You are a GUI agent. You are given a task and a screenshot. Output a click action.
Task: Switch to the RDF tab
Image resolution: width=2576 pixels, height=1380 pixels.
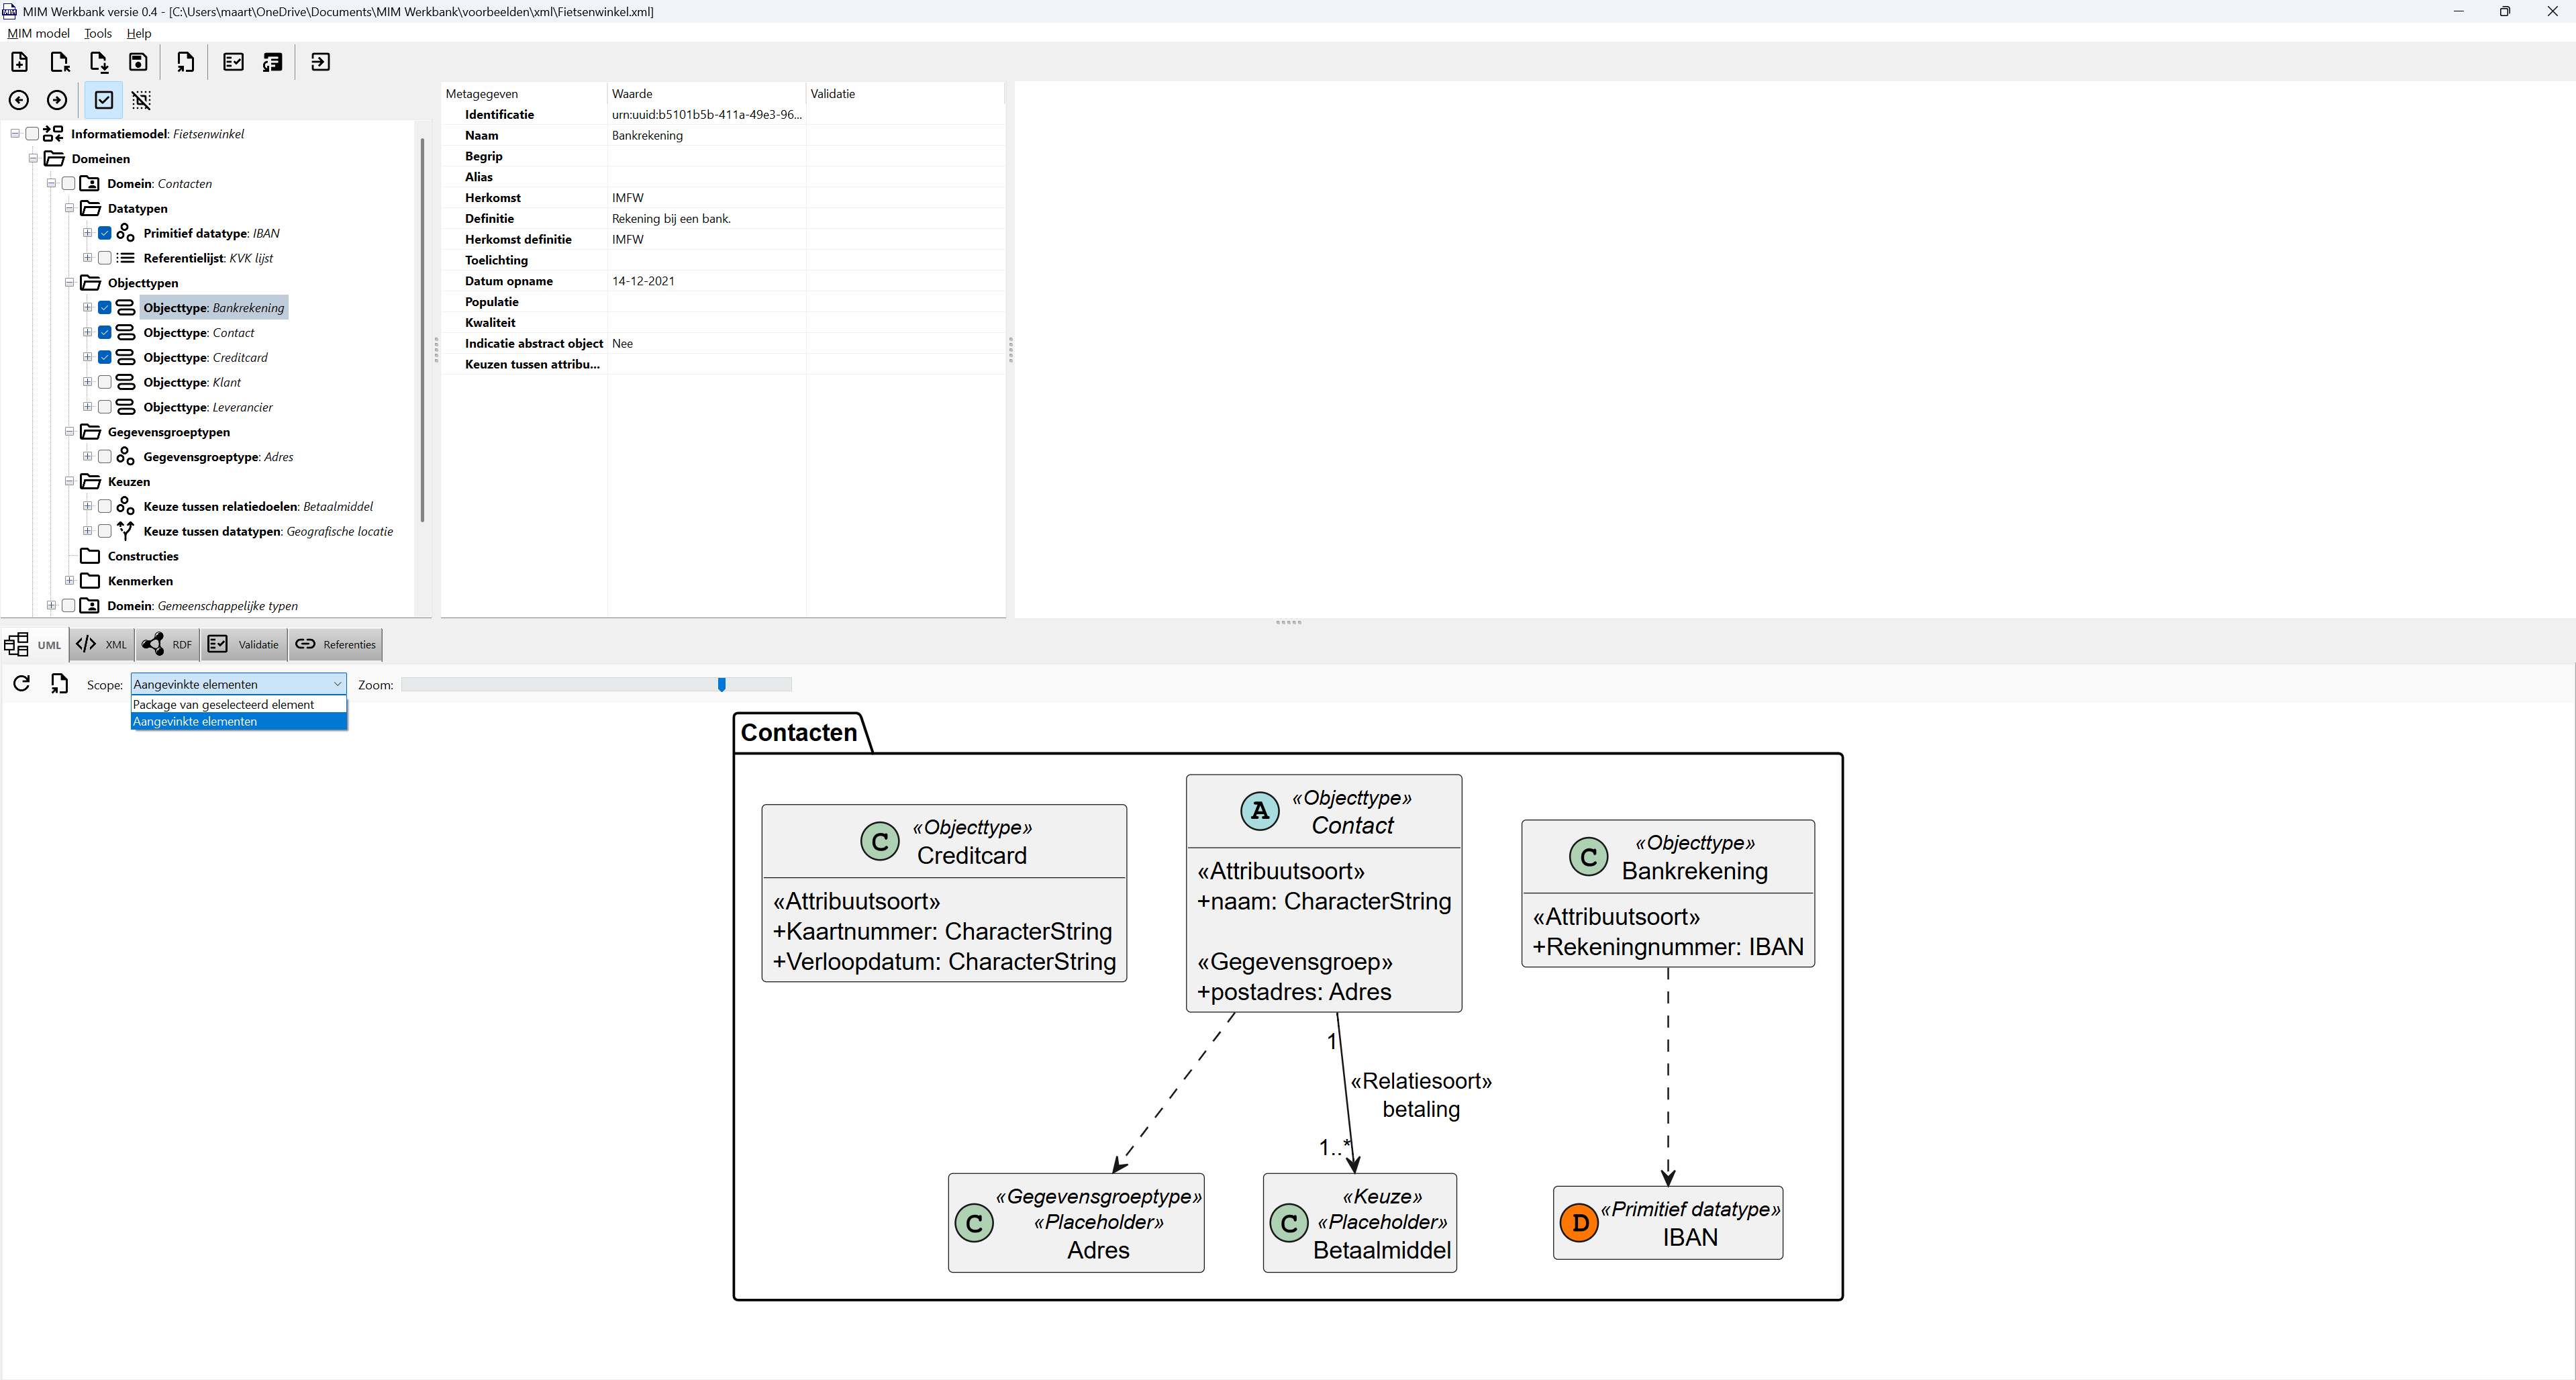[168, 645]
